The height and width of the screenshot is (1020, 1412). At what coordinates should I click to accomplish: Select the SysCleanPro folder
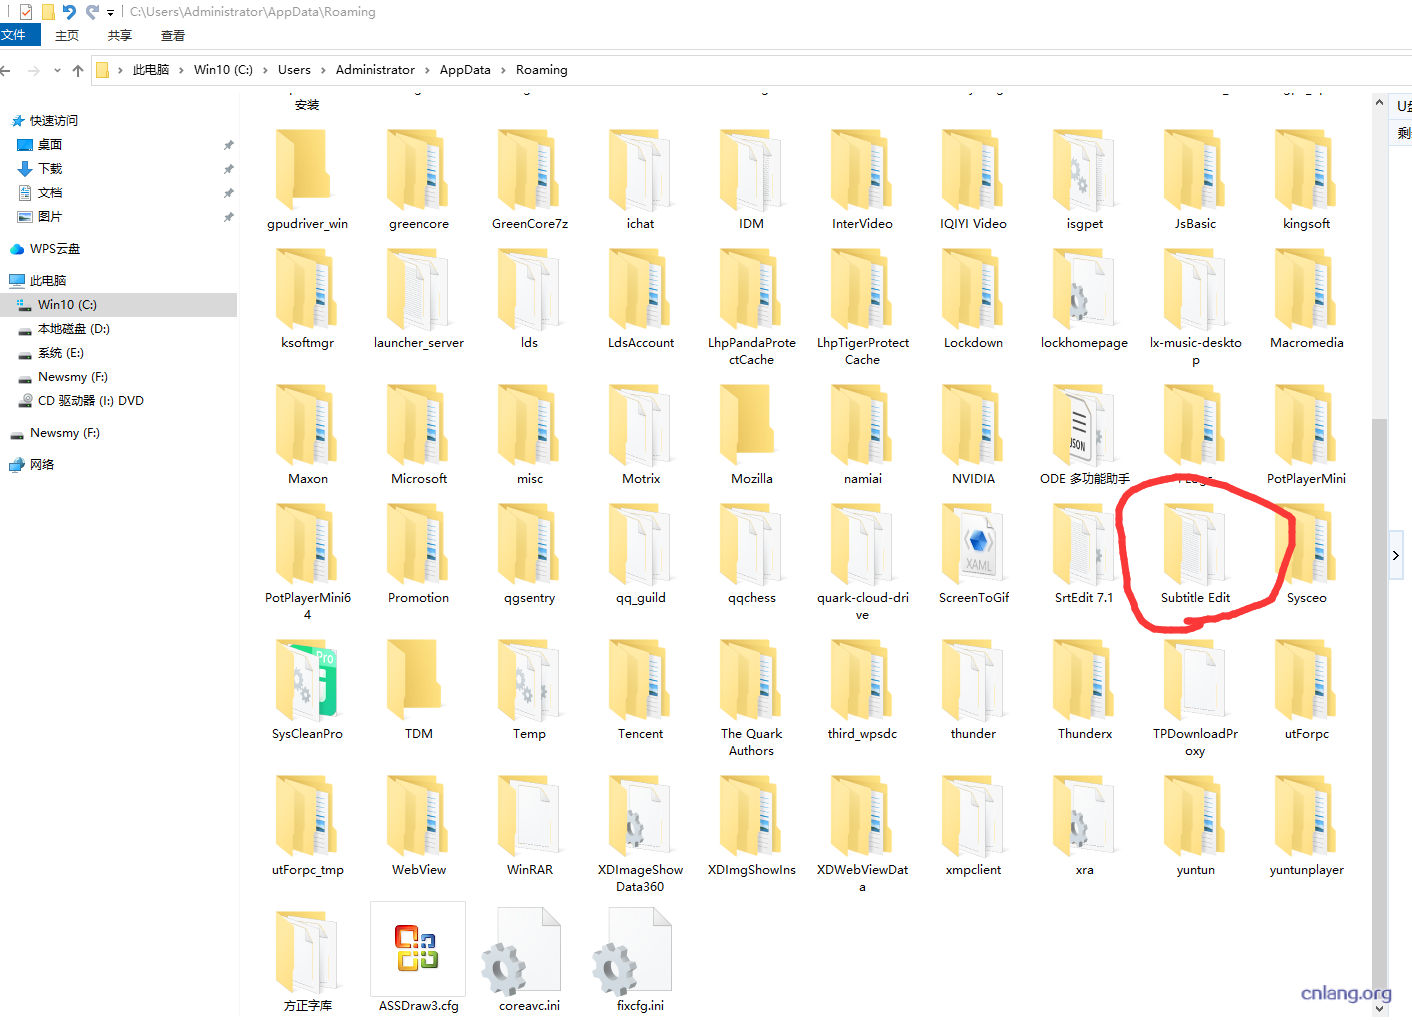click(307, 690)
